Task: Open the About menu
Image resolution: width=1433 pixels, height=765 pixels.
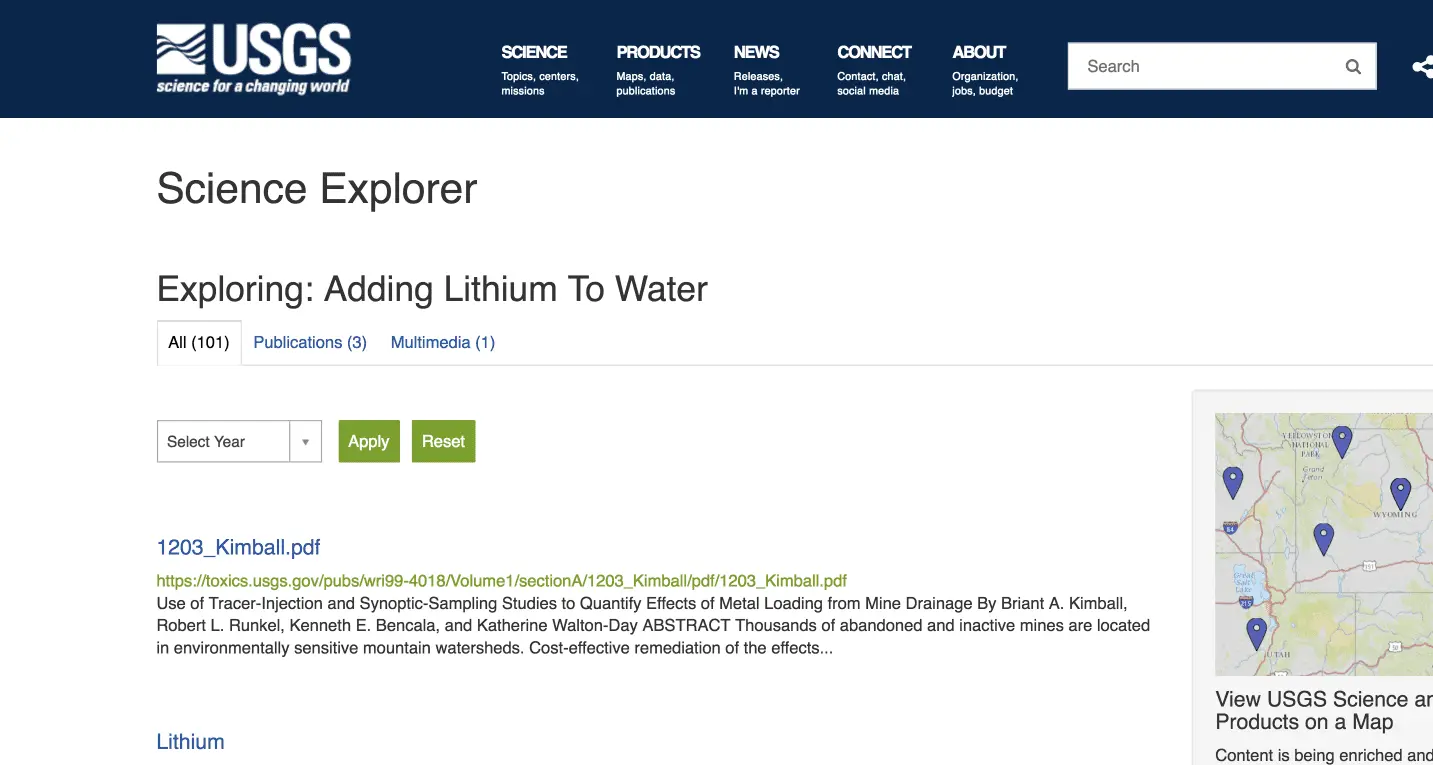Action: point(979,52)
